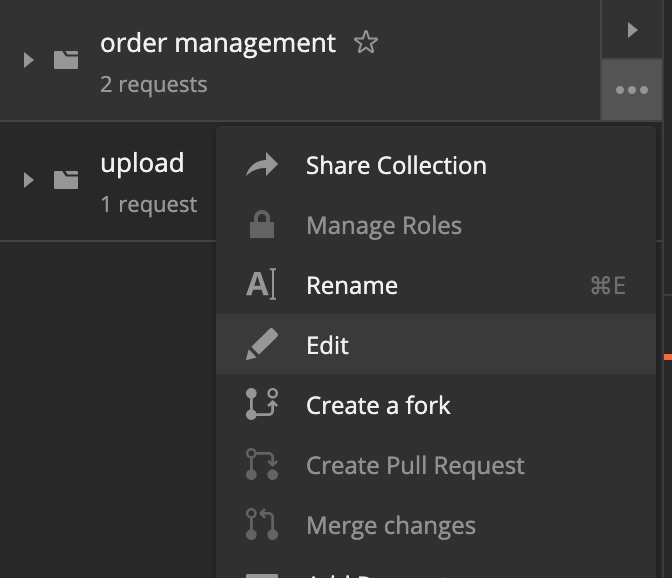Select the Edit menu entry
This screenshot has height=578, width=672.
pyautogui.click(x=328, y=346)
